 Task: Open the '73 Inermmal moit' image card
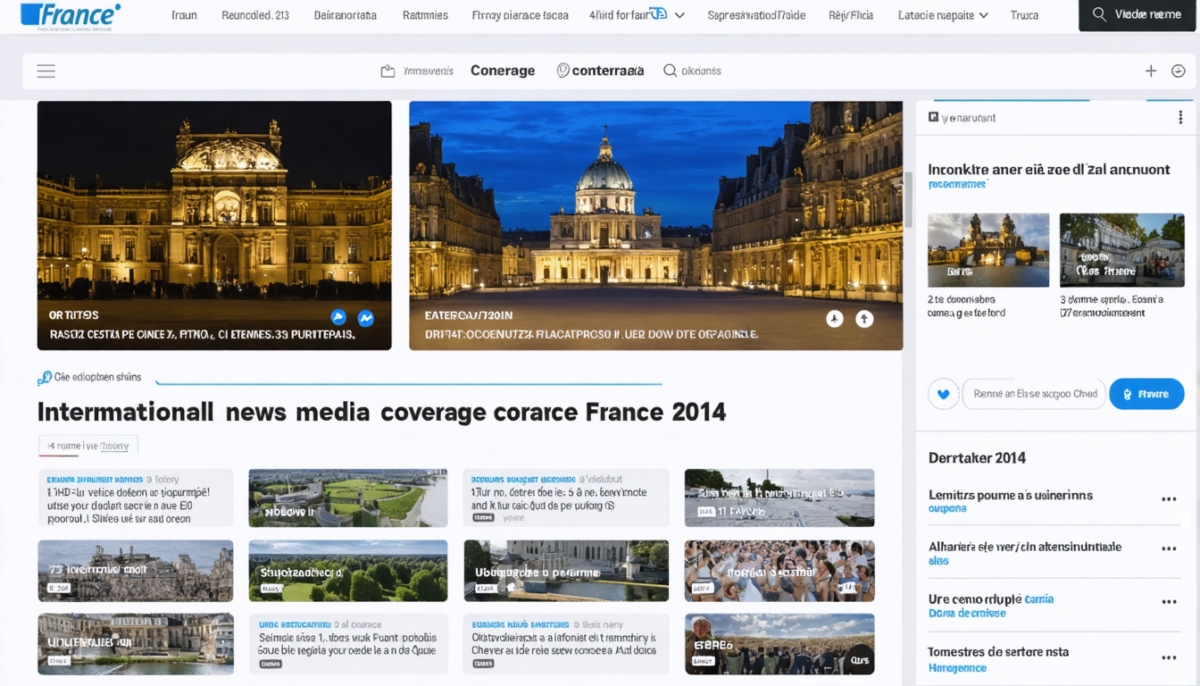pos(135,571)
